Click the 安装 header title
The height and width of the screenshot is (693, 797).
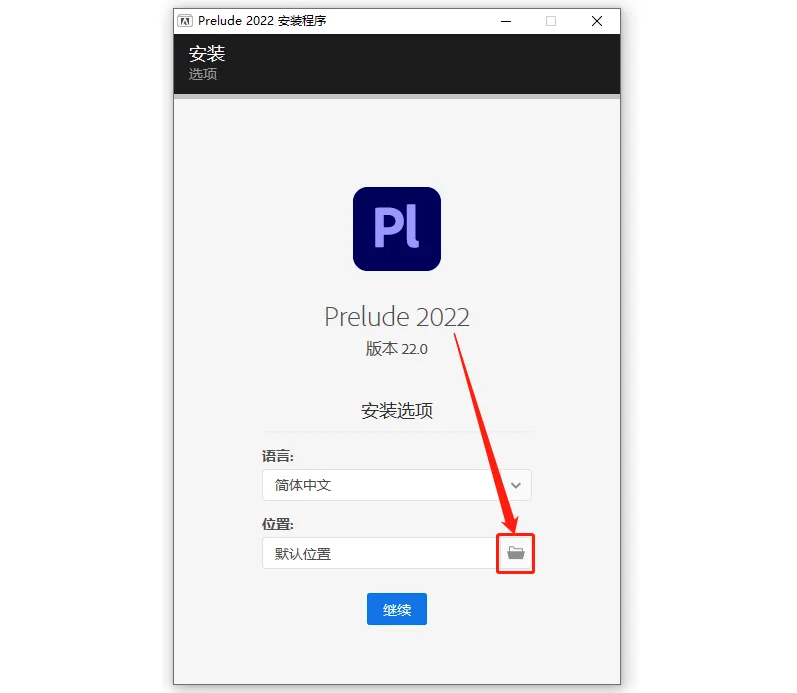[207, 53]
